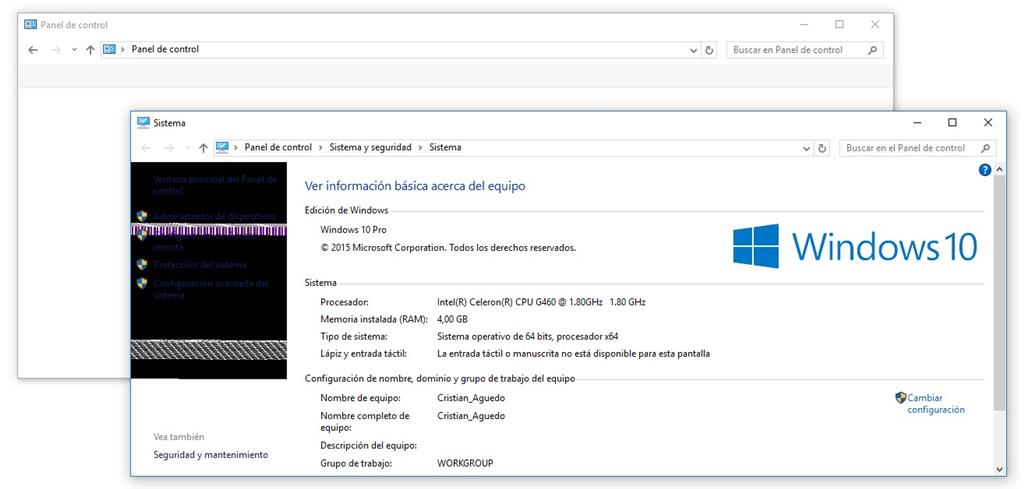The image size is (1024, 489).
Task: Click the 'Intel(R) Celeron(R) CPU G460' processor value
Action: (541, 302)
